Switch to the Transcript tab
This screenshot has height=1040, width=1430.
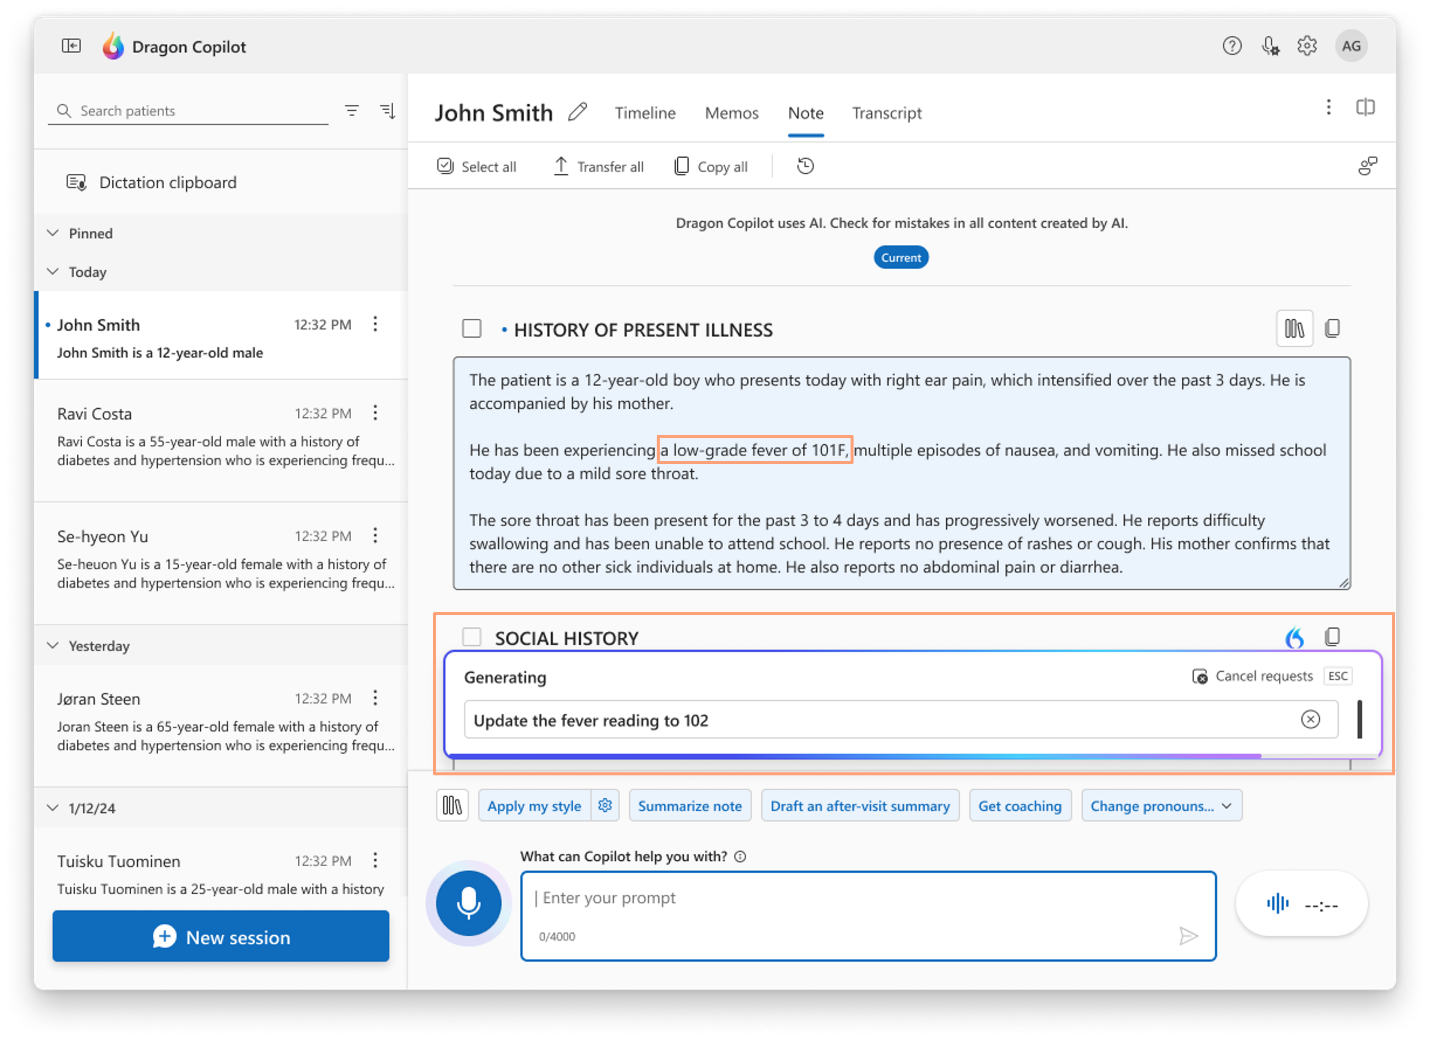coord(887,113)
